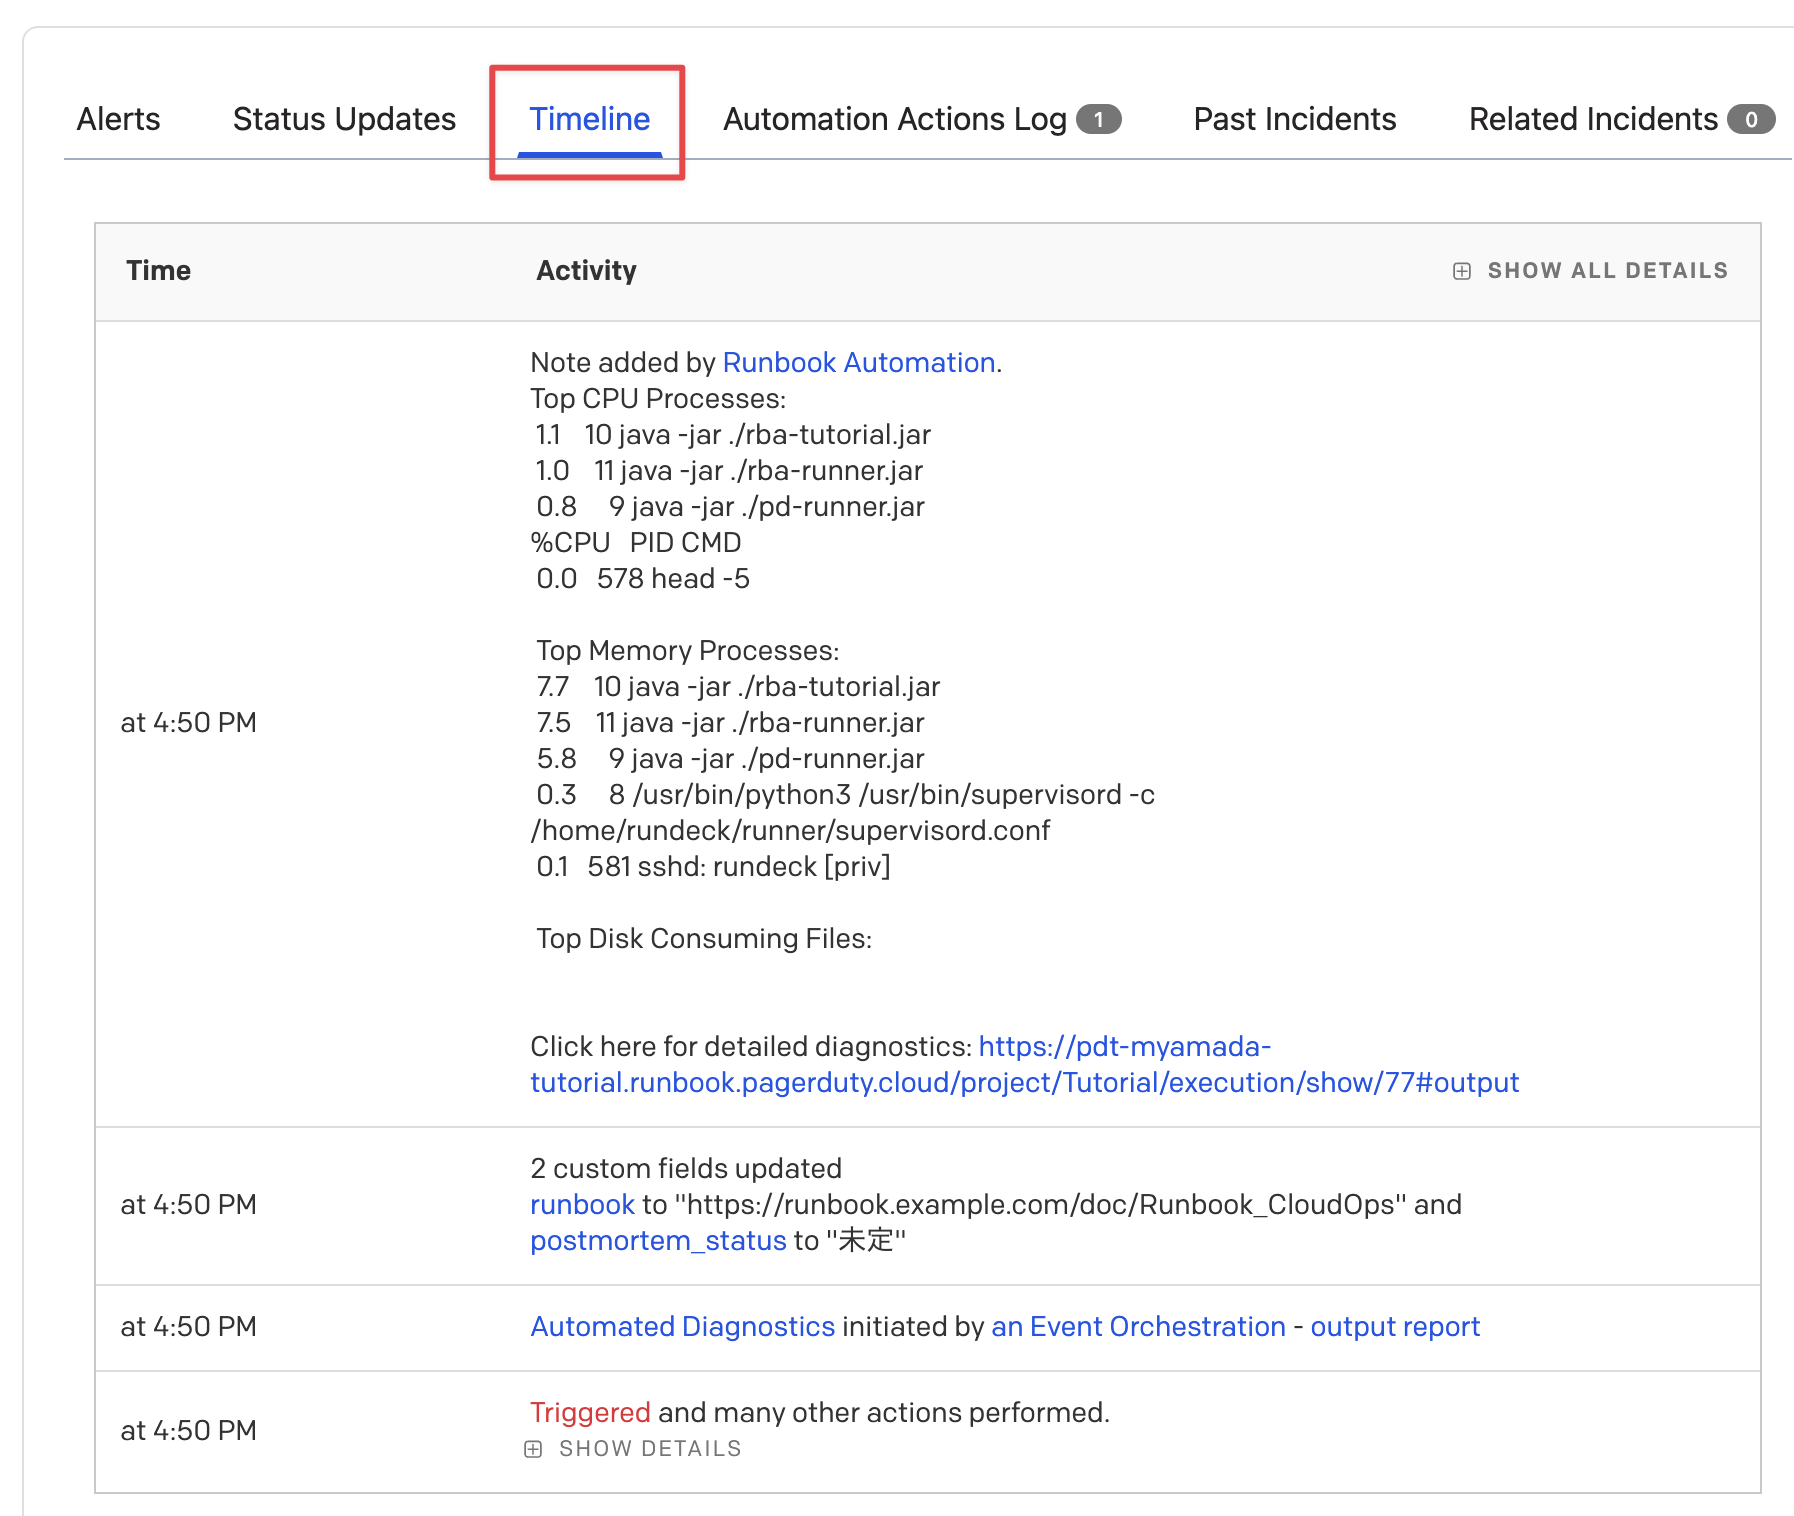Click the 'Top Memory Processes:' heading text
This screenshot has width=1794, height=1516.
click(688, 650)
